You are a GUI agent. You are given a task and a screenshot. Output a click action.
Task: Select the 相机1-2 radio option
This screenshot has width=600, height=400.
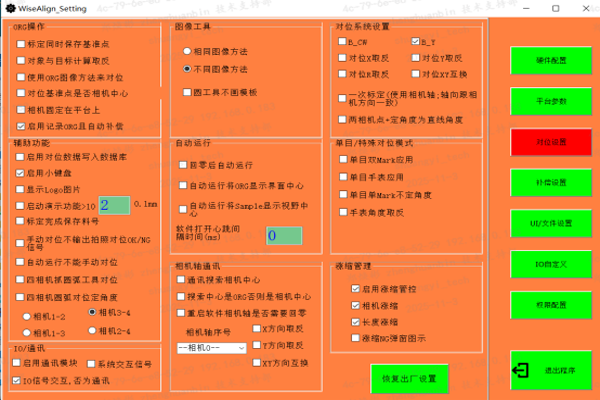click(x=26, y=316)
